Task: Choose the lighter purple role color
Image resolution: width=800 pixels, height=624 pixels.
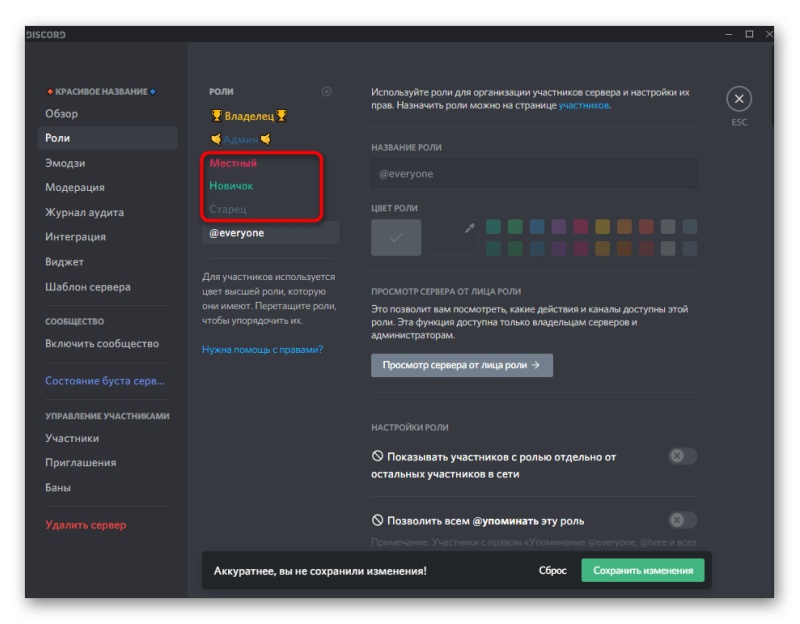Action: 559,227
